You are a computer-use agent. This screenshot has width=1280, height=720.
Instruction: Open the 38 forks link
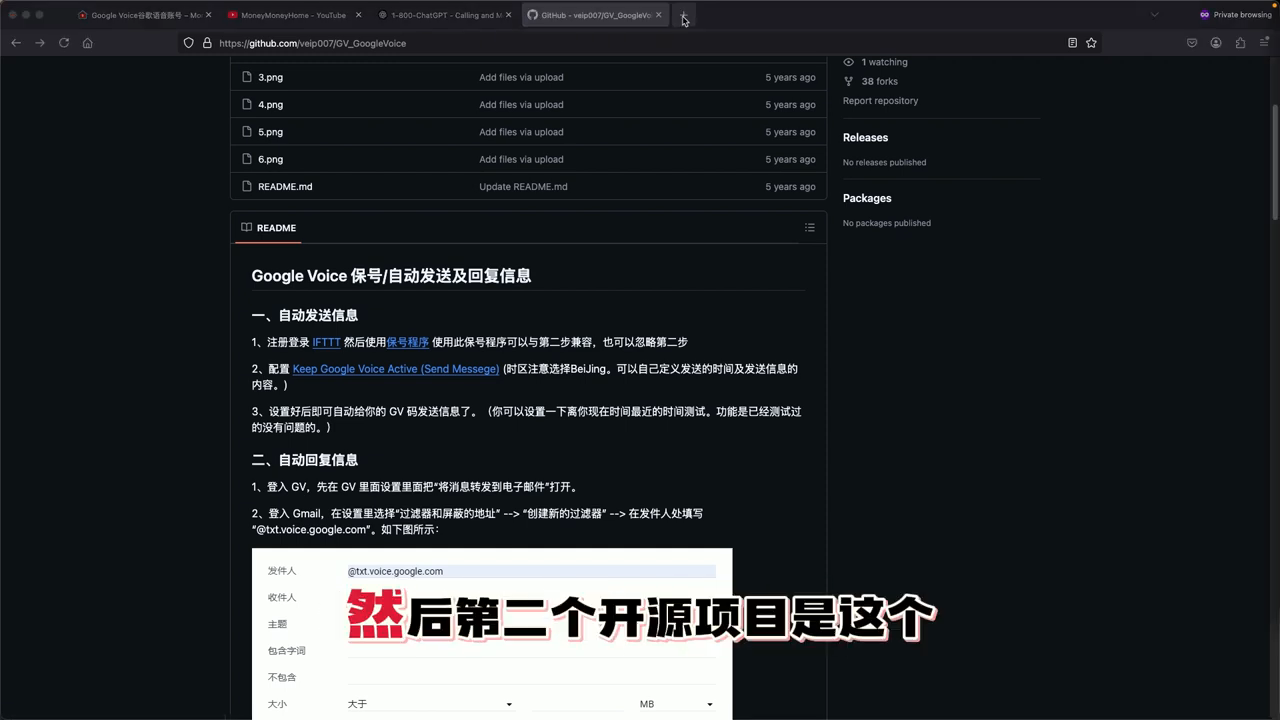point(880,81)
